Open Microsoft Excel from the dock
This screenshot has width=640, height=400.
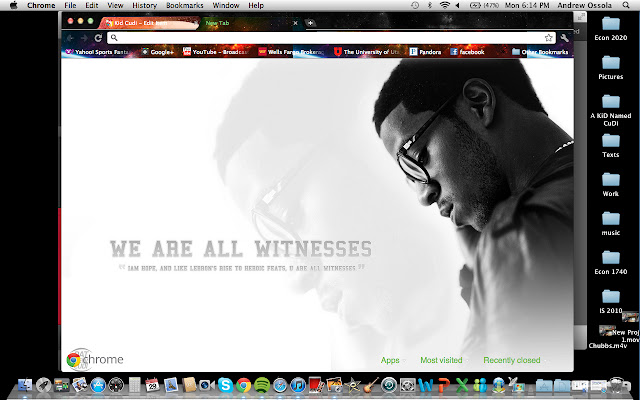point(462,385)
